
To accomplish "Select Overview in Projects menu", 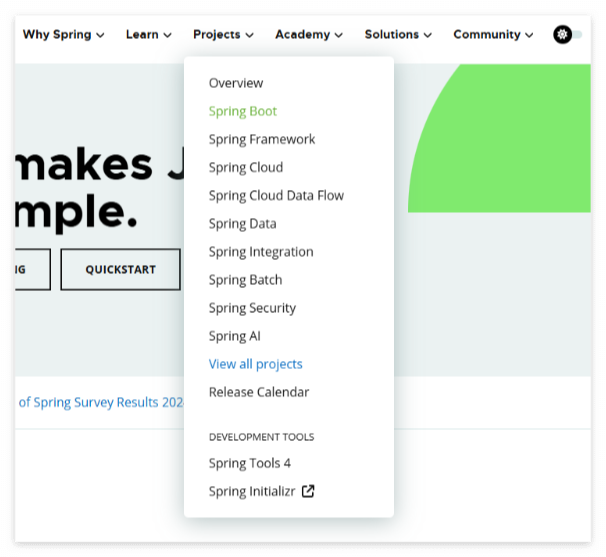I will (x=236, y=83).
